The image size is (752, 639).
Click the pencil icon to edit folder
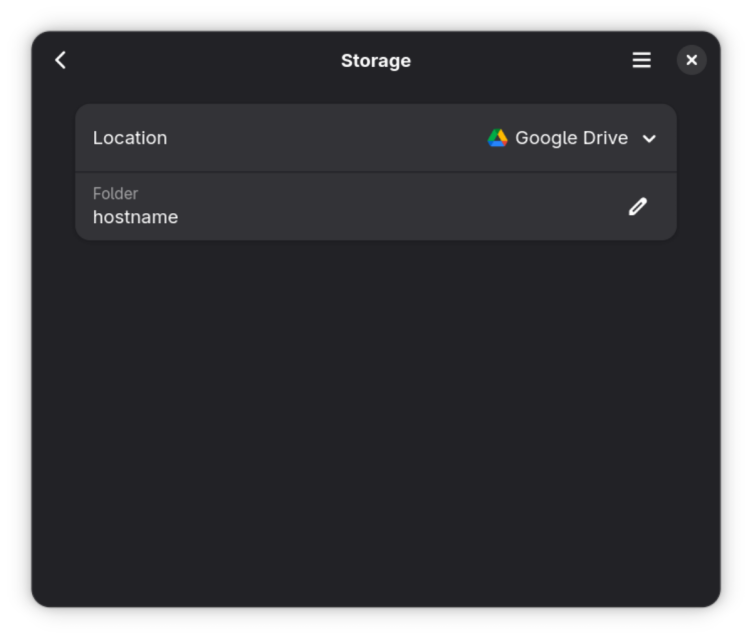pos(637,206)
